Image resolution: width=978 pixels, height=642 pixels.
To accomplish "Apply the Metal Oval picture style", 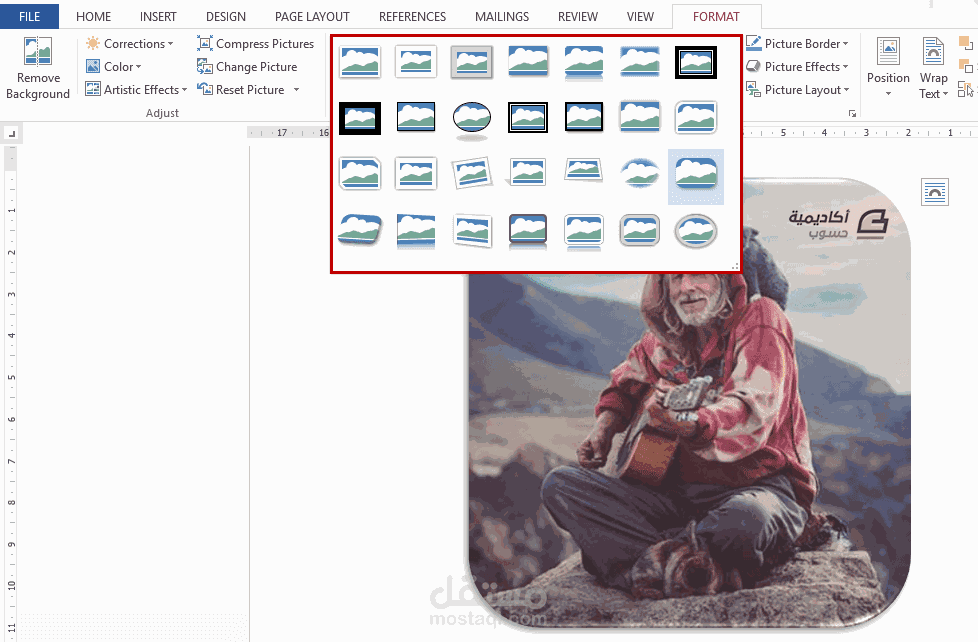I will point(695,230).
